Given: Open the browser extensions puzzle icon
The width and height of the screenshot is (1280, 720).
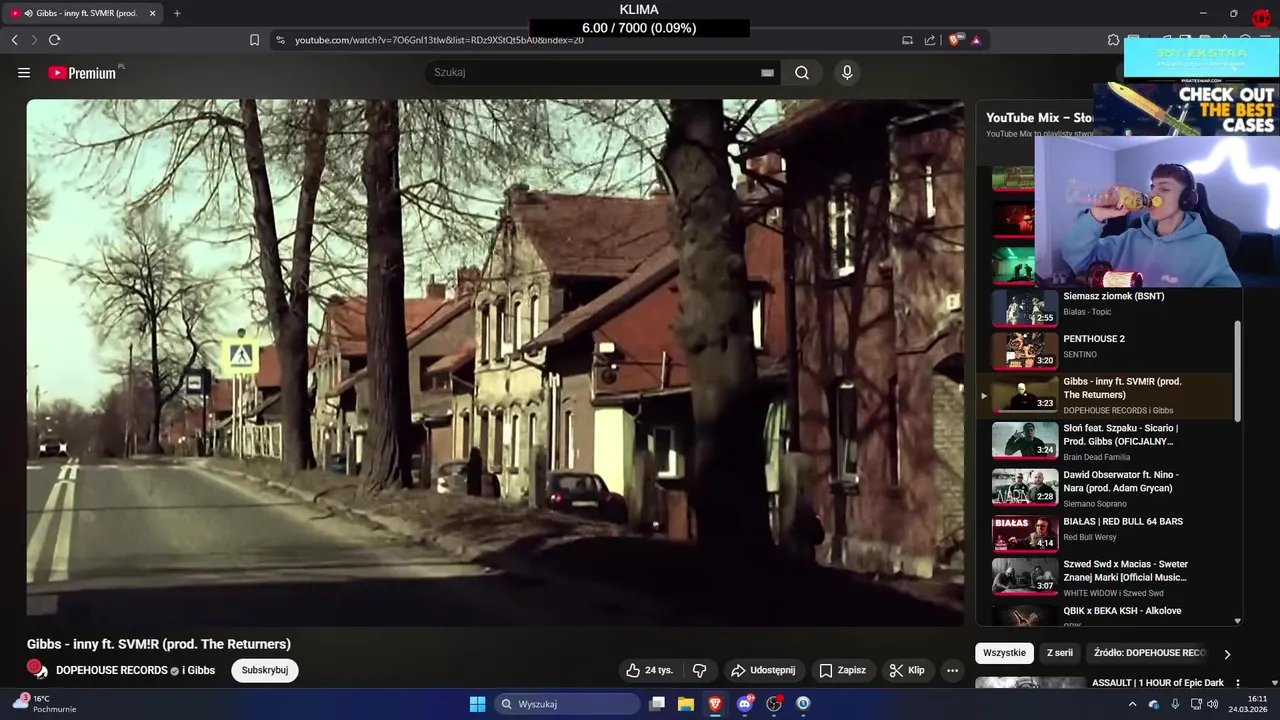Looking at the screenshot, I should [1113, 40].
